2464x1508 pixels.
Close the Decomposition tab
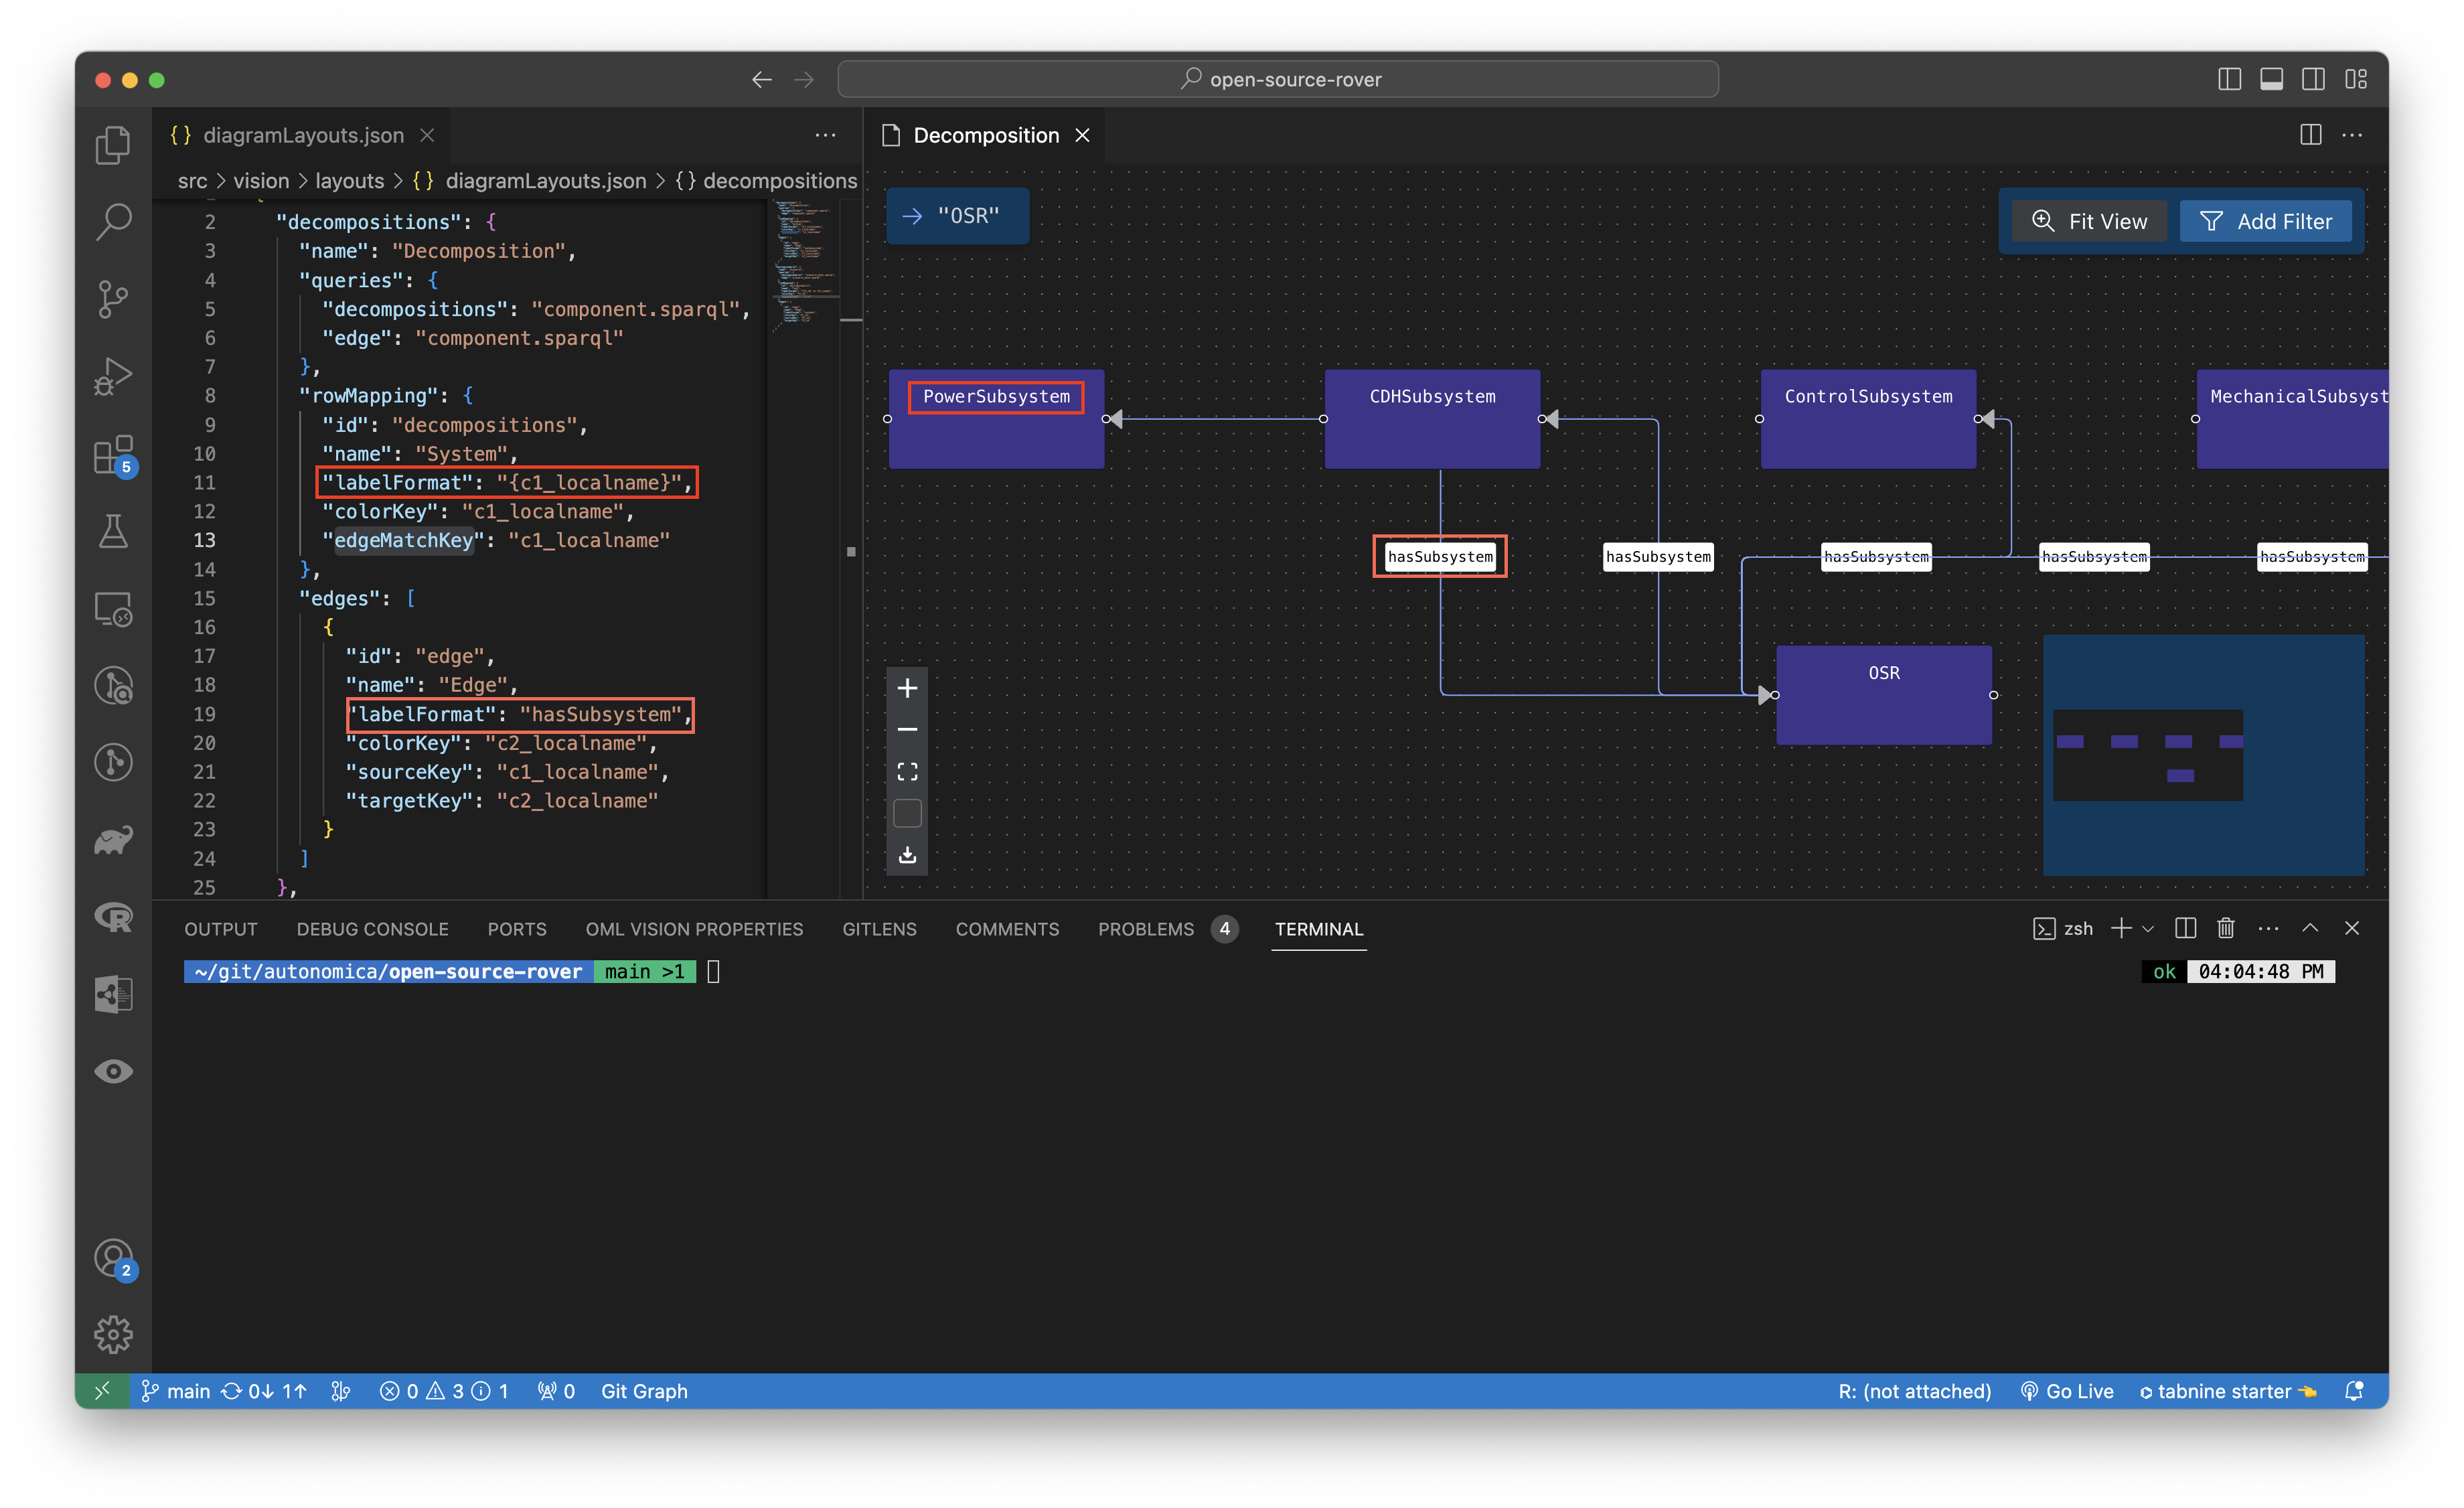tap(1082, 135)
